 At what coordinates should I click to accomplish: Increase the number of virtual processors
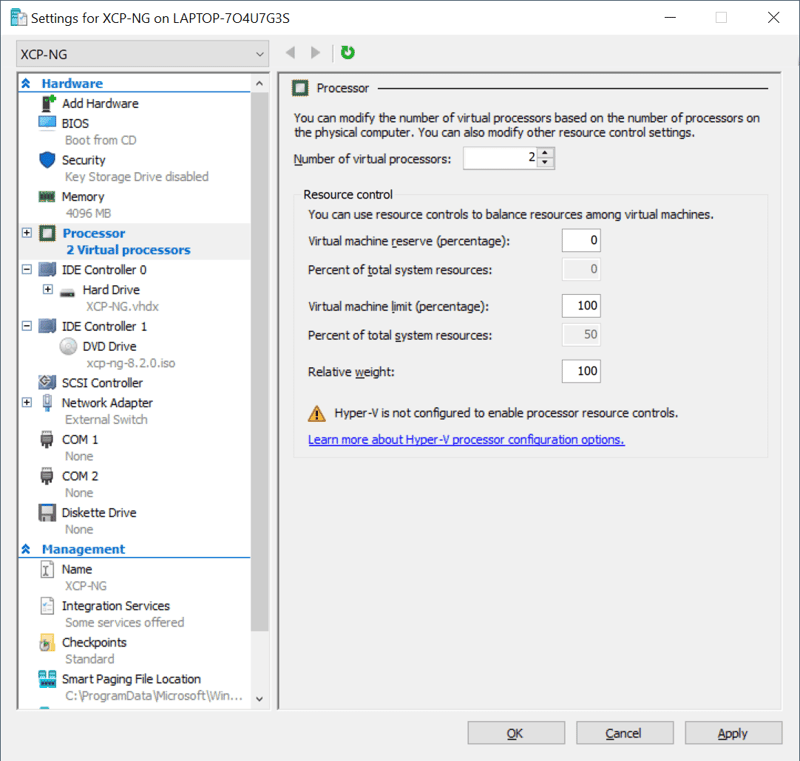545,153
